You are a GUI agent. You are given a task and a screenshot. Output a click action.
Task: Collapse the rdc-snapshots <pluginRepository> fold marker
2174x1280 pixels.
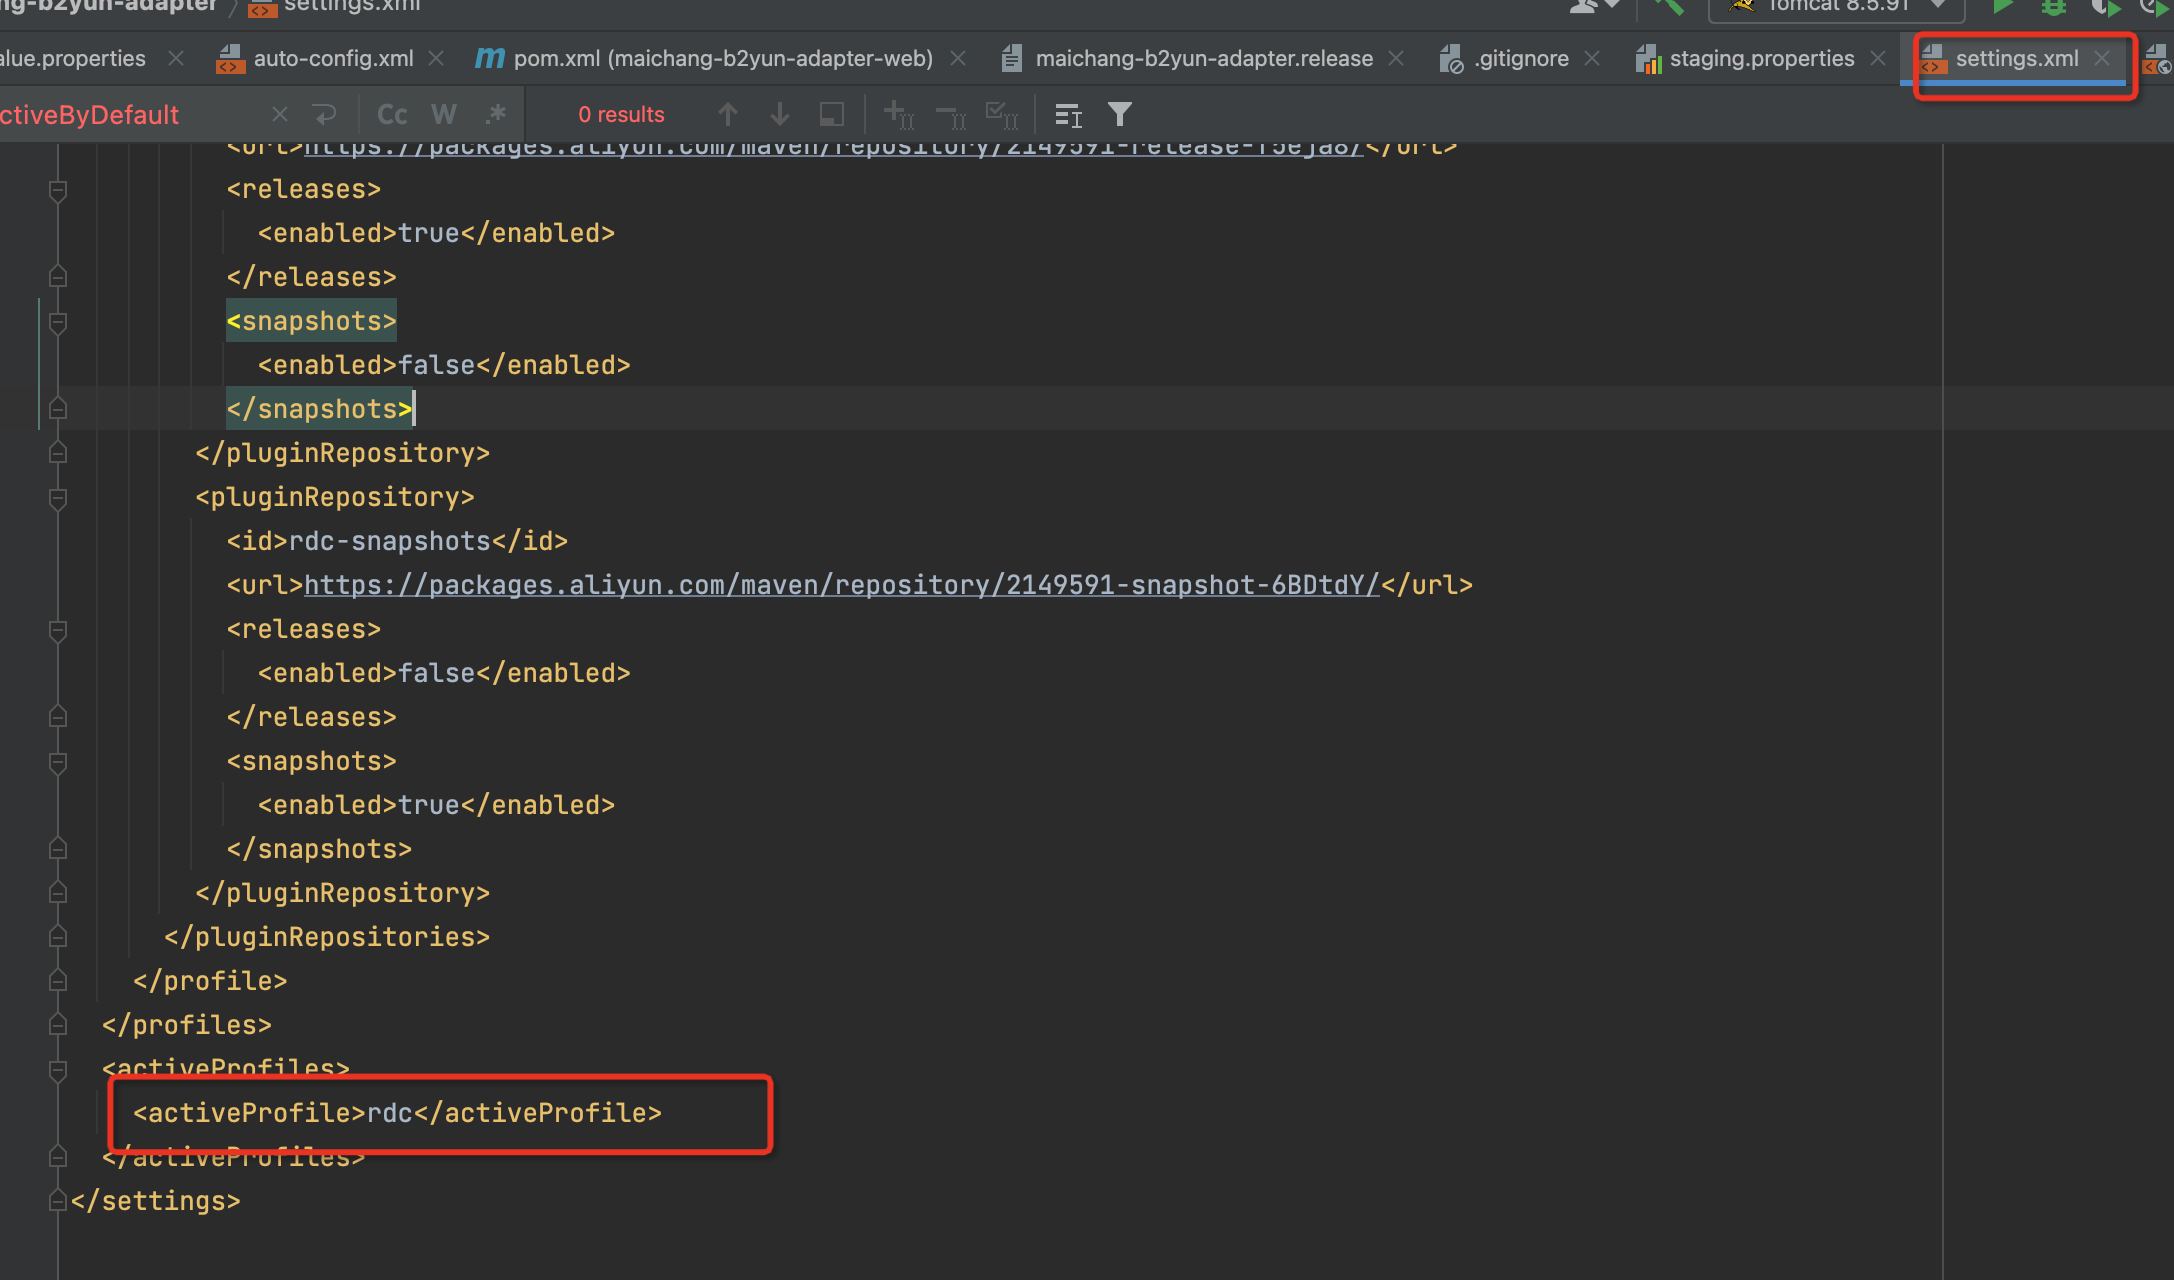[58, 498]
